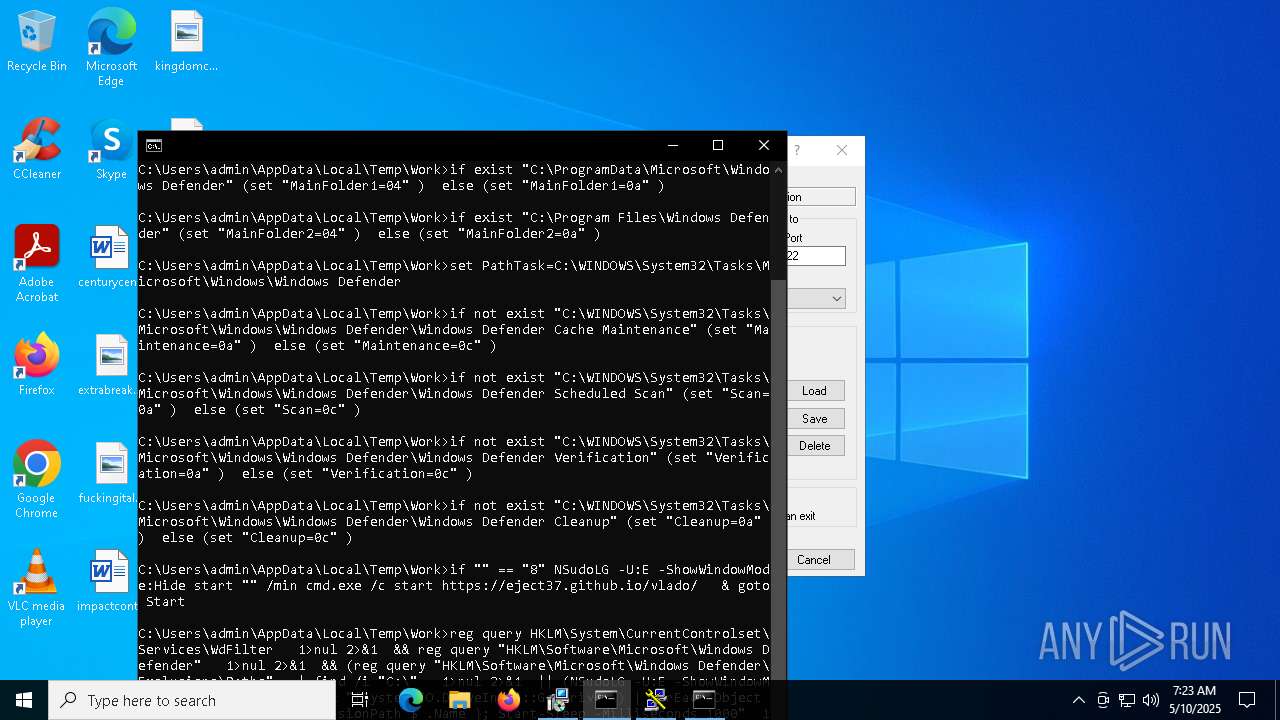The height and width of the screenshot is (720, 1280).
Task: Open File Explorer from the taskbar
Action: pyautogui.click(x=460, y=700)
